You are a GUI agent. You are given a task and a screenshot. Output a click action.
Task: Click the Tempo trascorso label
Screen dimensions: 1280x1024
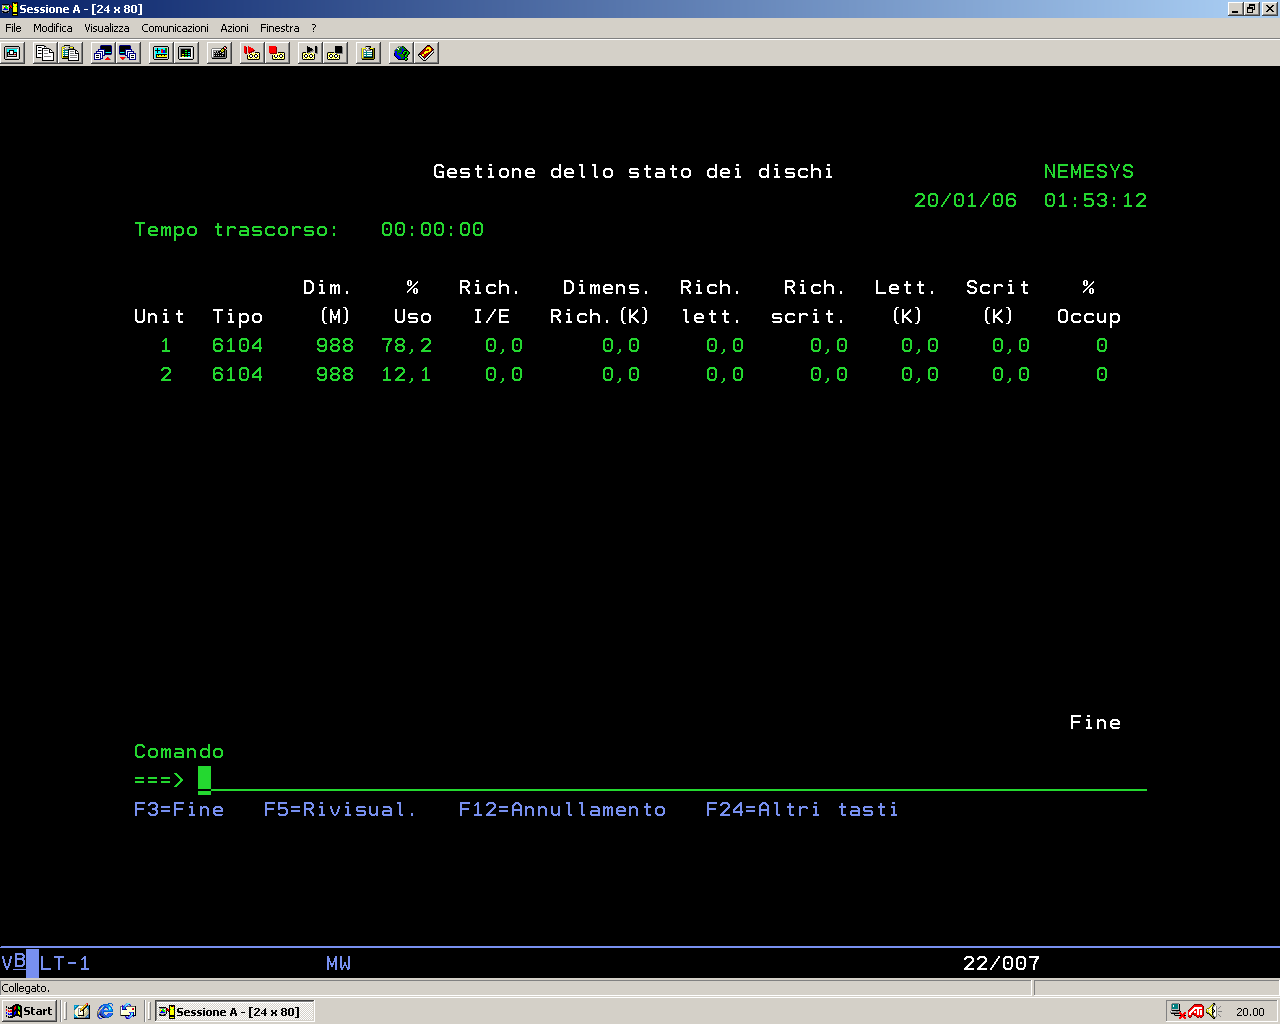237,229
